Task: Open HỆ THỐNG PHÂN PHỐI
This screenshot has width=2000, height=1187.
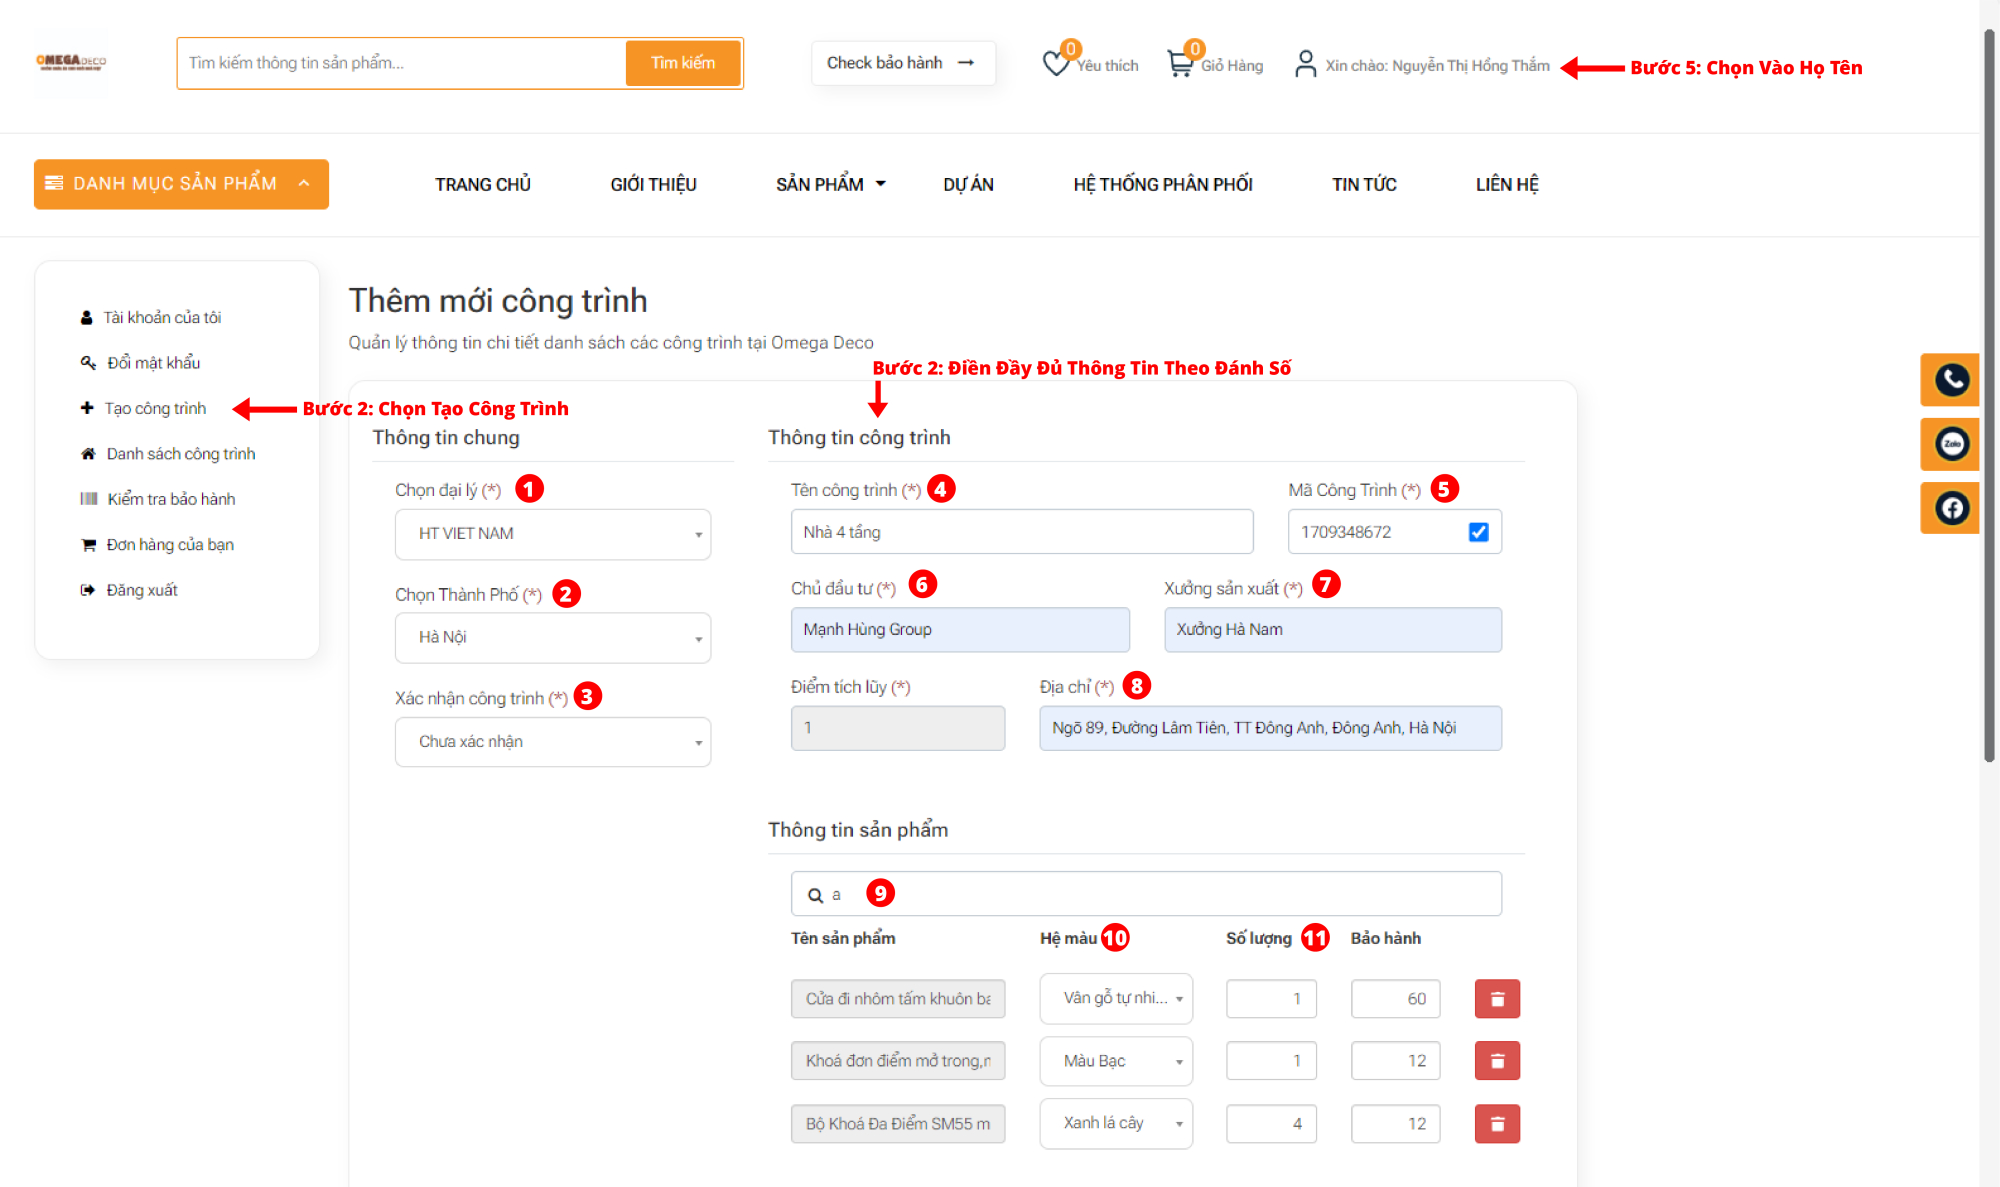Action: click(x=1163, y=184)
